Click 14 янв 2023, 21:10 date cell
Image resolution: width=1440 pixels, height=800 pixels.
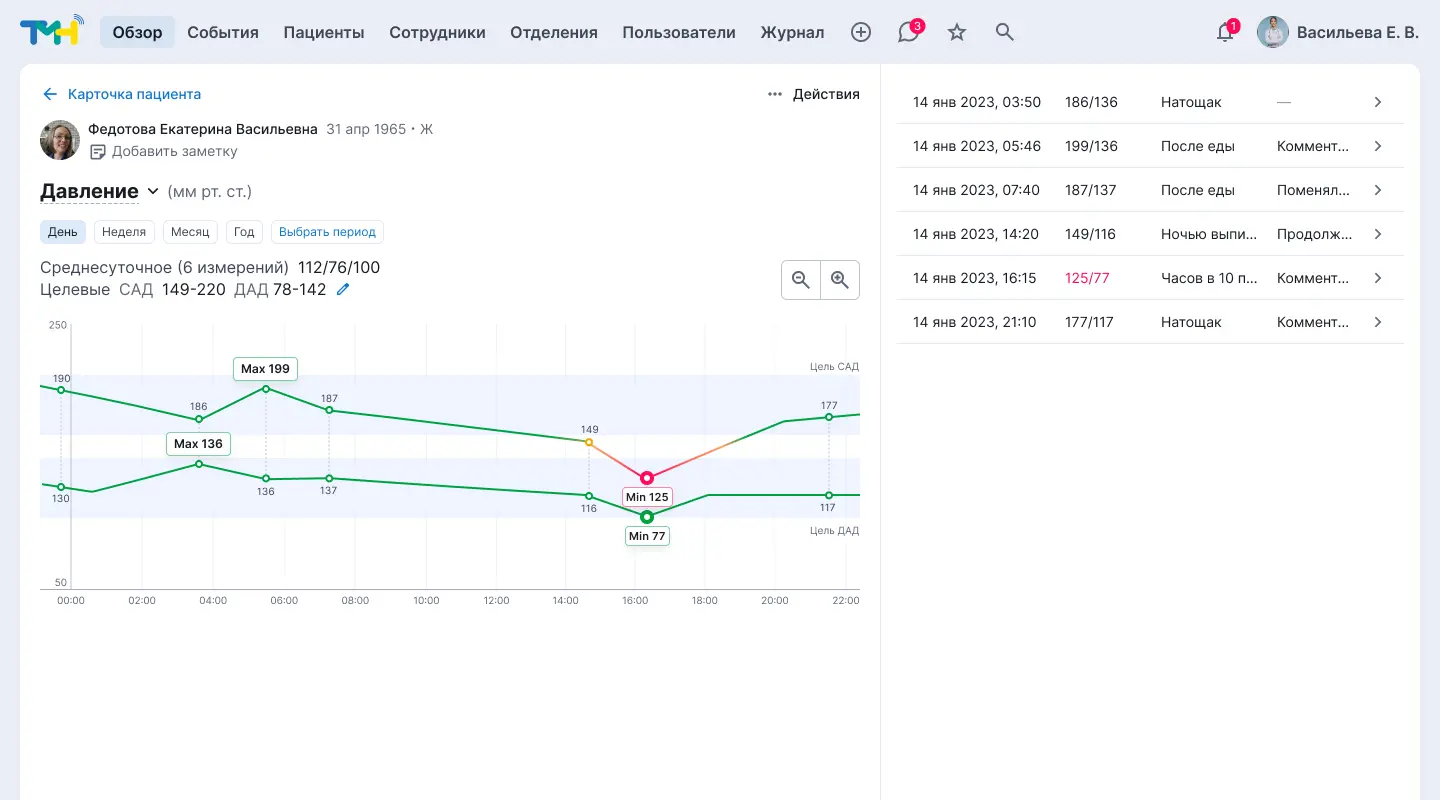[x=974, y=322]
